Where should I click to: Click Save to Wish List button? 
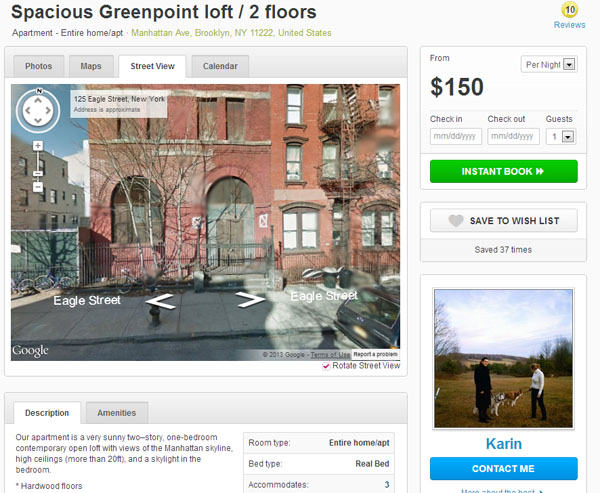[504, 220]
